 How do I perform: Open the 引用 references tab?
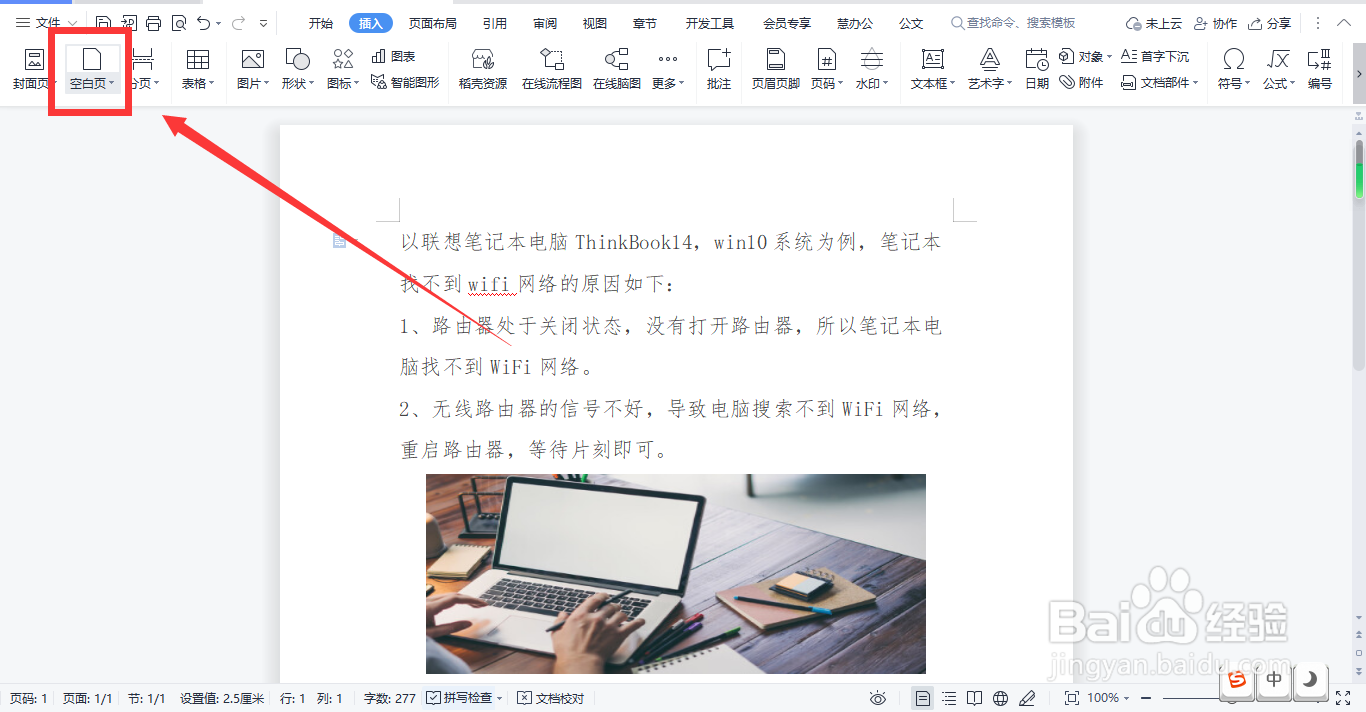(x=494, y=23)
